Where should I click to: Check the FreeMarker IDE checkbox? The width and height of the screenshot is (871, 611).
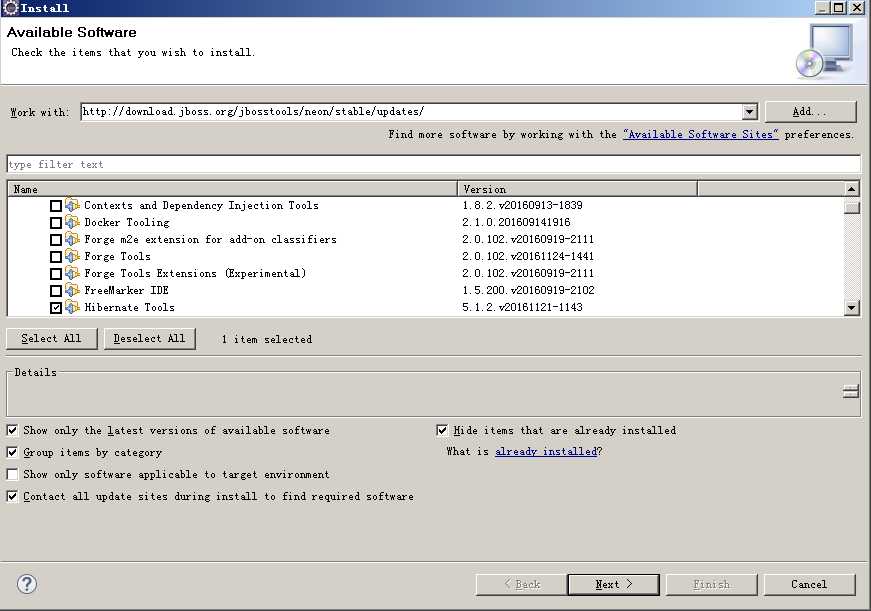pyautogui.click(x=56, y=291)
